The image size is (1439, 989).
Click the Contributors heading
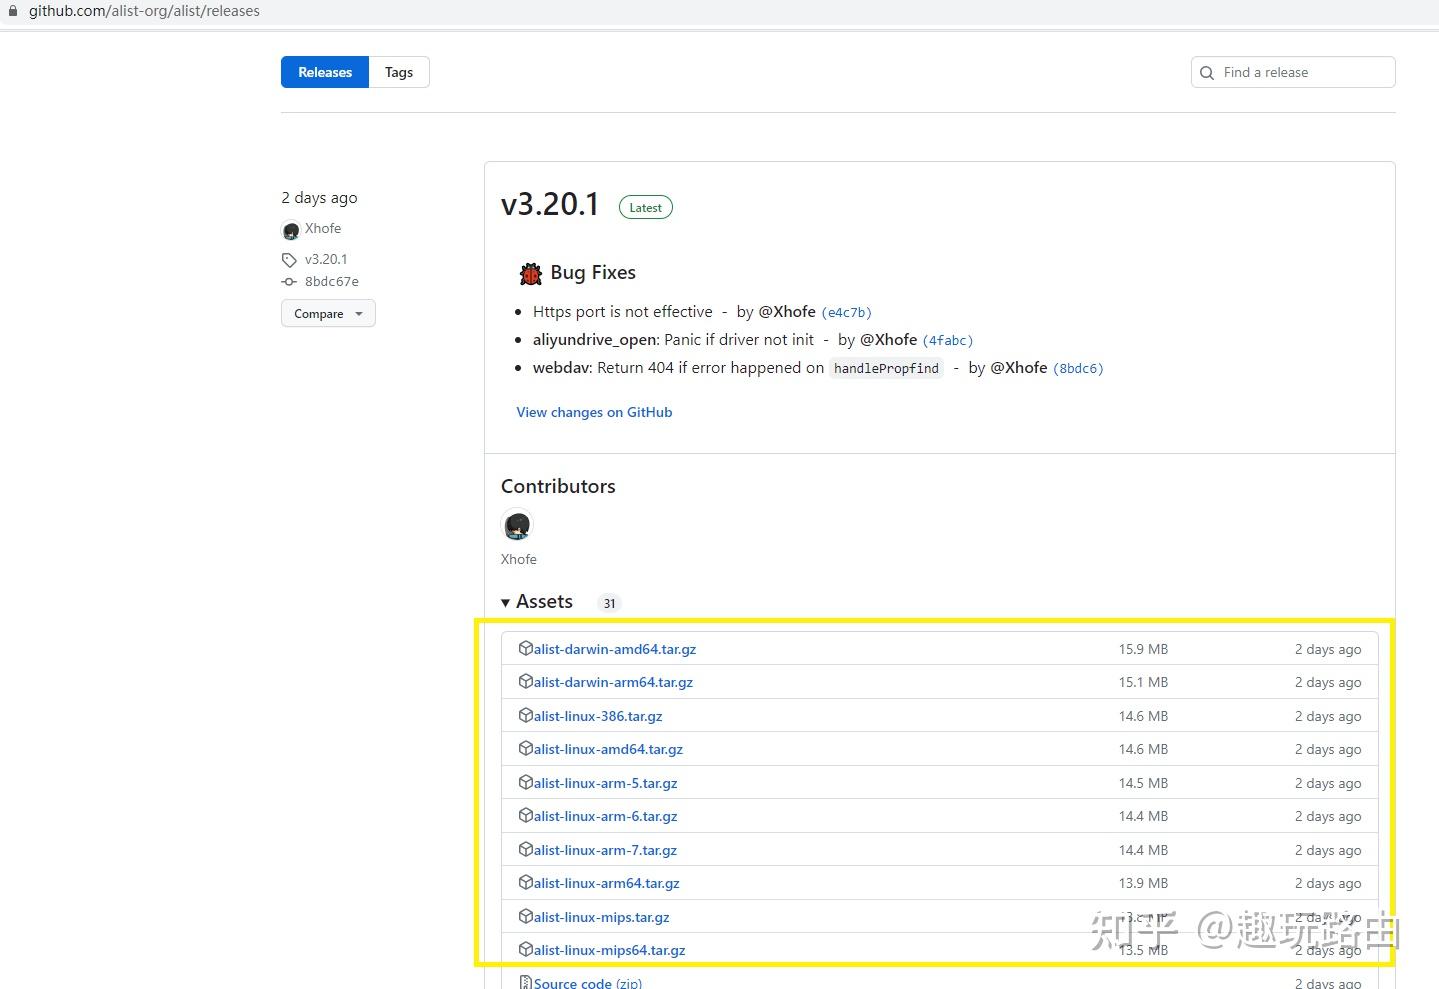(x=558, y=487)
